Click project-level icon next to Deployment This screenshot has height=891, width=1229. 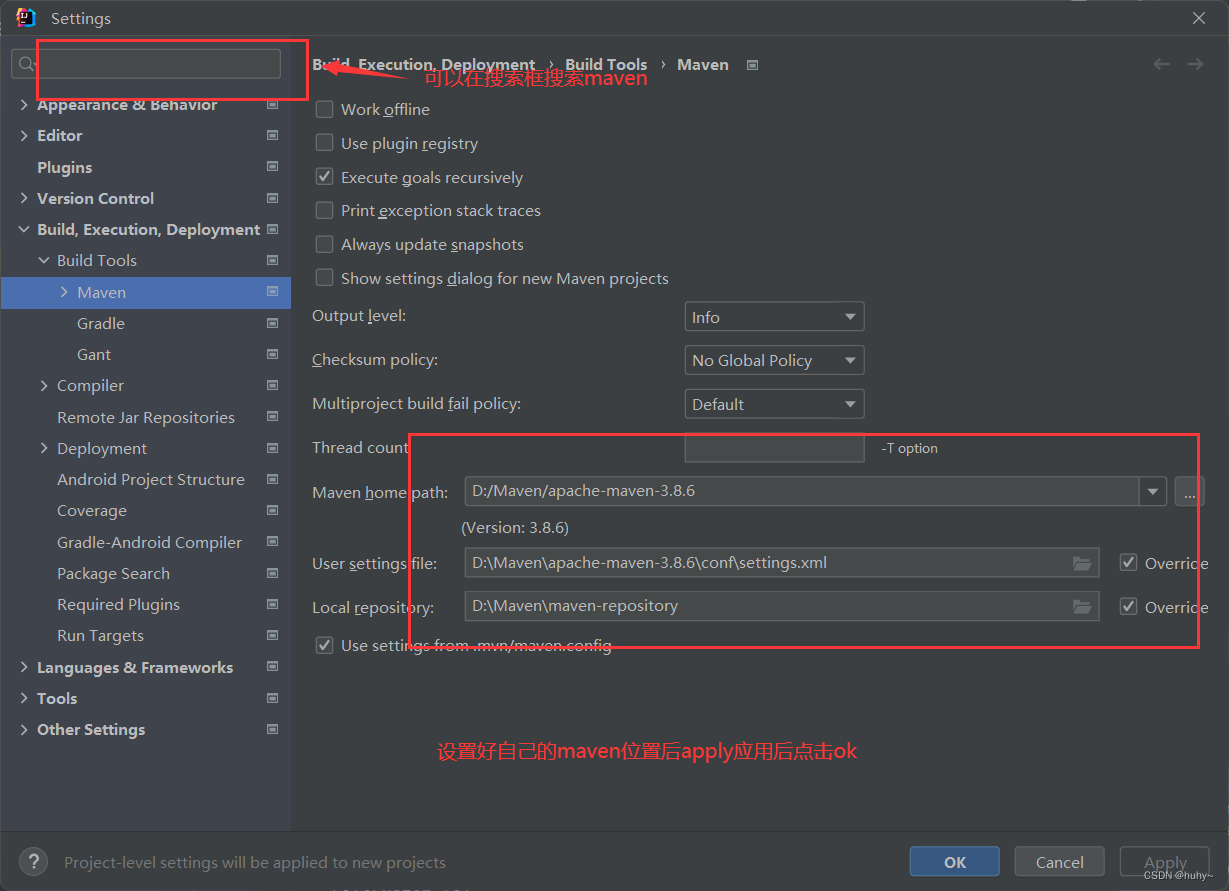pos(272,448)
